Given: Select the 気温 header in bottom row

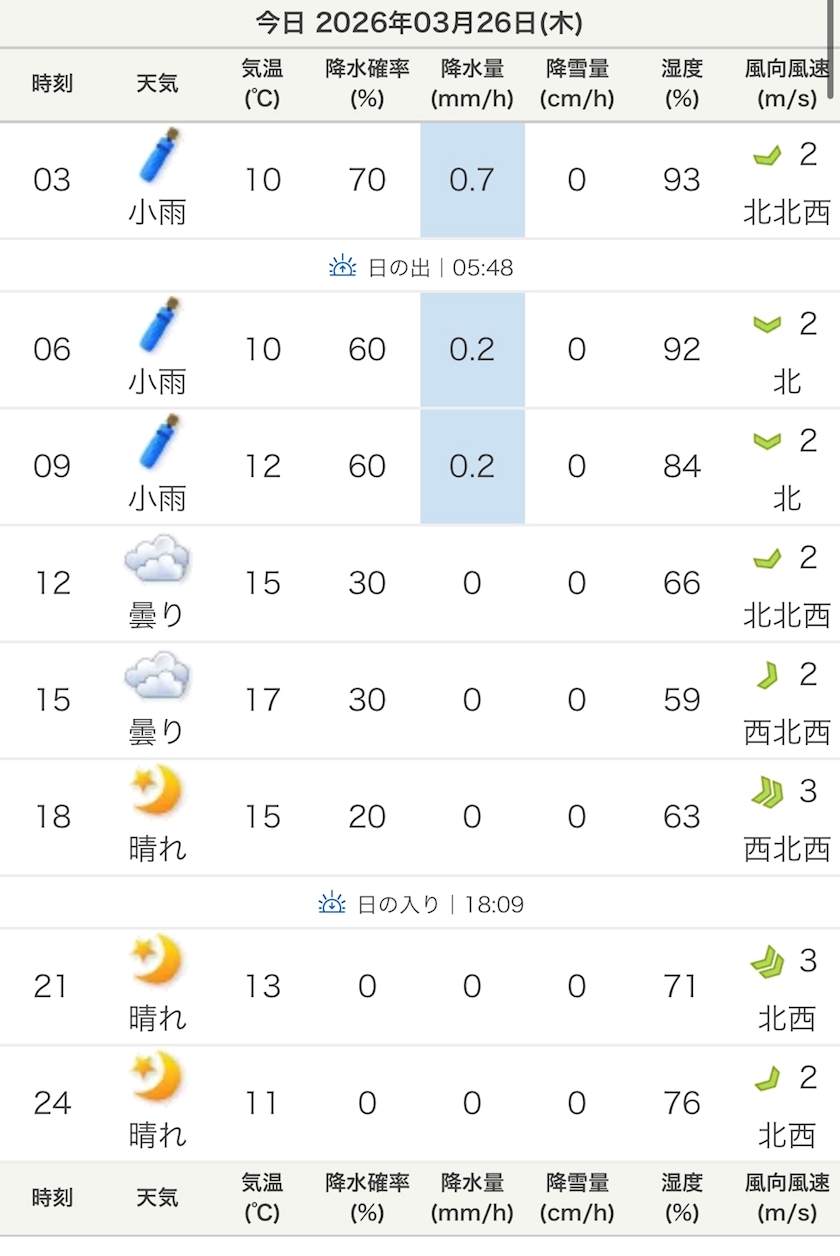Looking at the screenshot, I should tap(262, 1198).
